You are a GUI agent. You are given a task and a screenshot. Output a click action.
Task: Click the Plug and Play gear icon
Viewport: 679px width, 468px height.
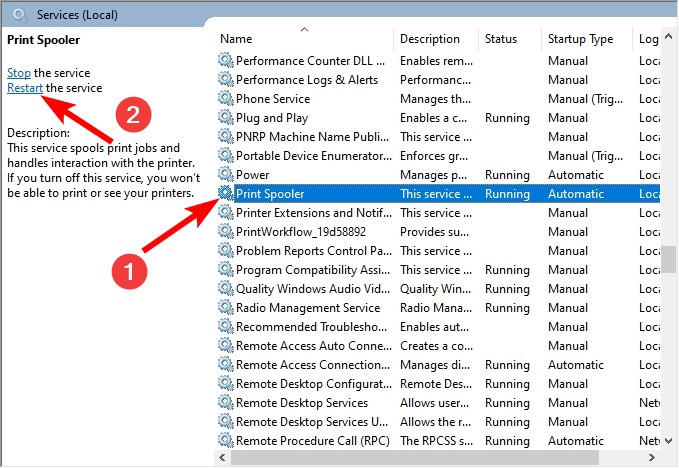click(x=226, y=117)
